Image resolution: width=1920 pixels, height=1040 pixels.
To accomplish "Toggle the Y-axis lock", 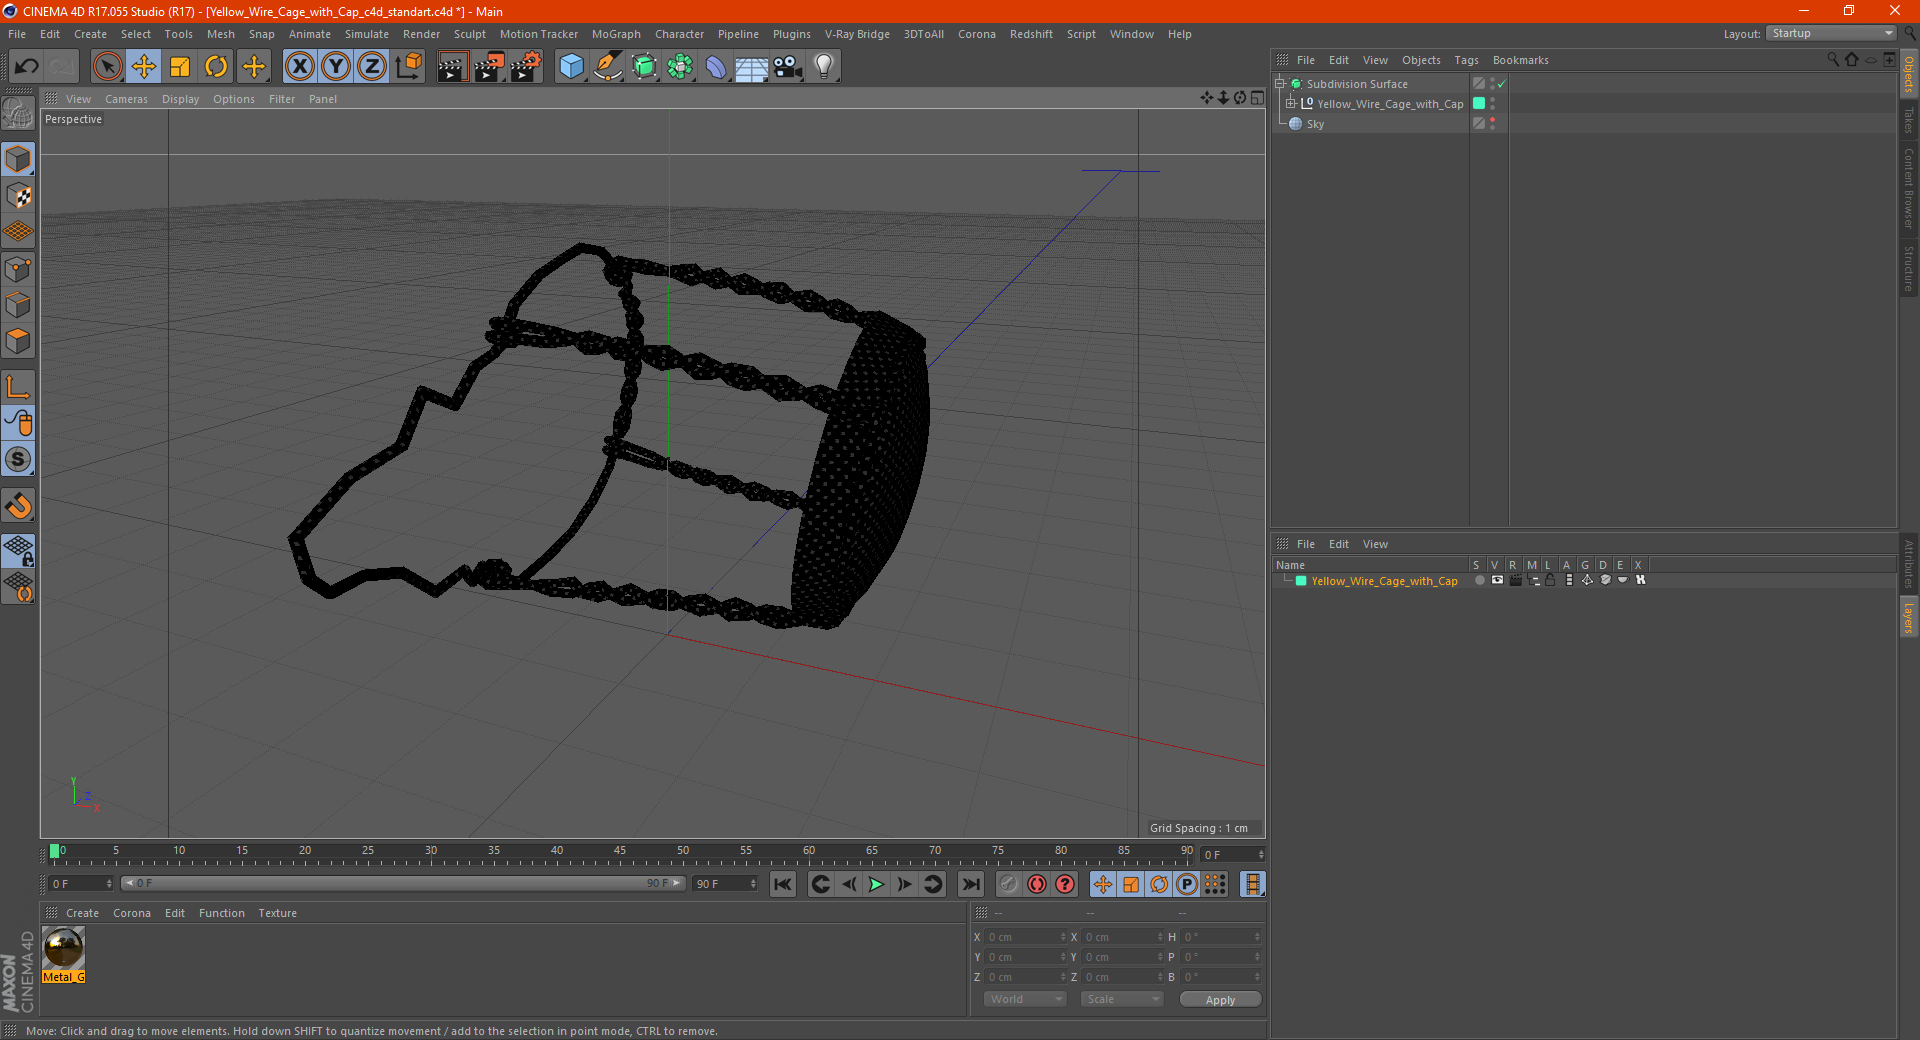I will click(x=336, y=67).
